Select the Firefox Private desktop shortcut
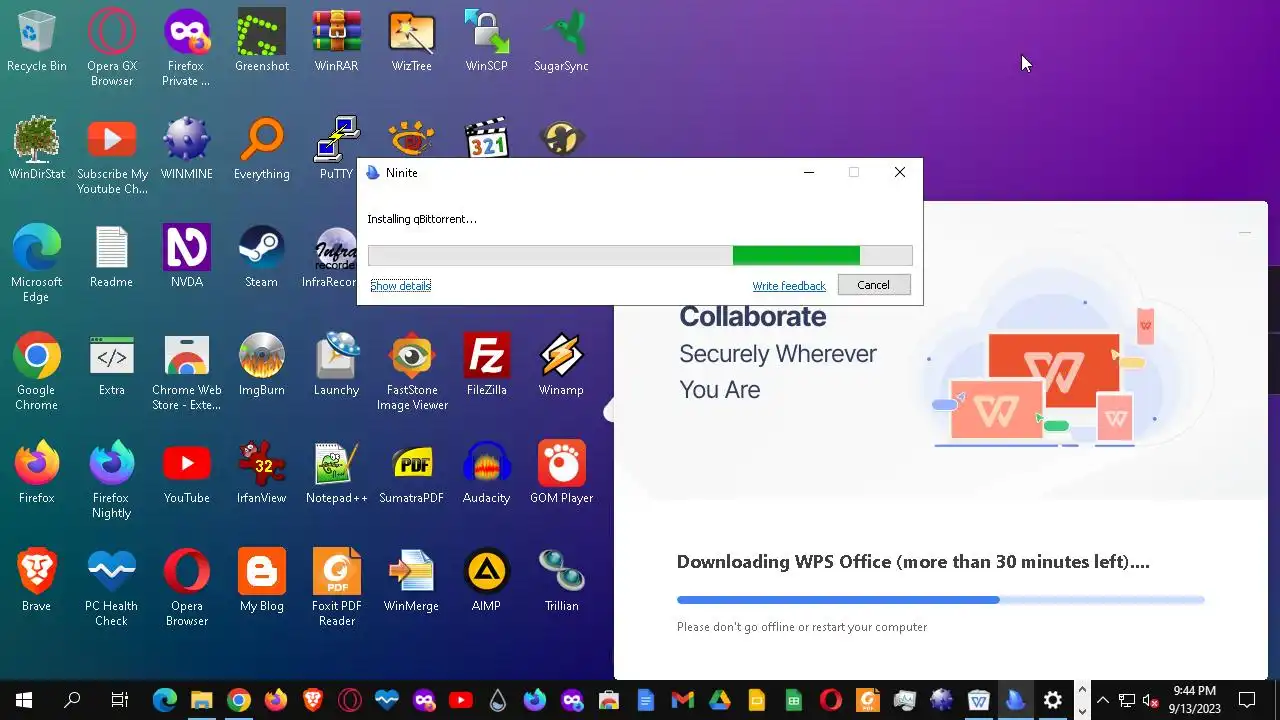Viewport: 1280px width, 720px height. [x=187, y=49]
